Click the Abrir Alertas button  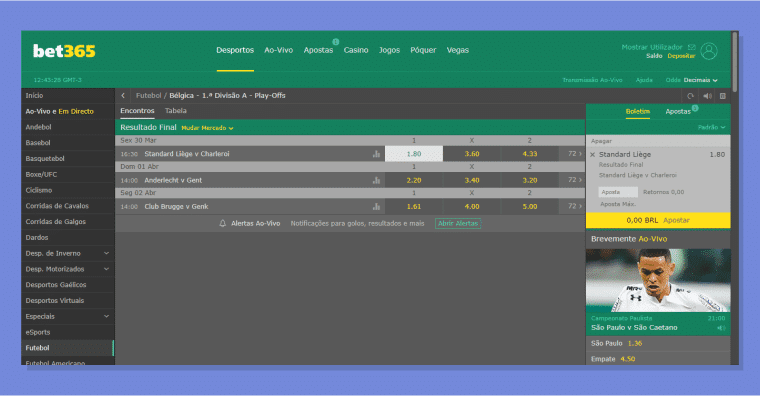458,223
